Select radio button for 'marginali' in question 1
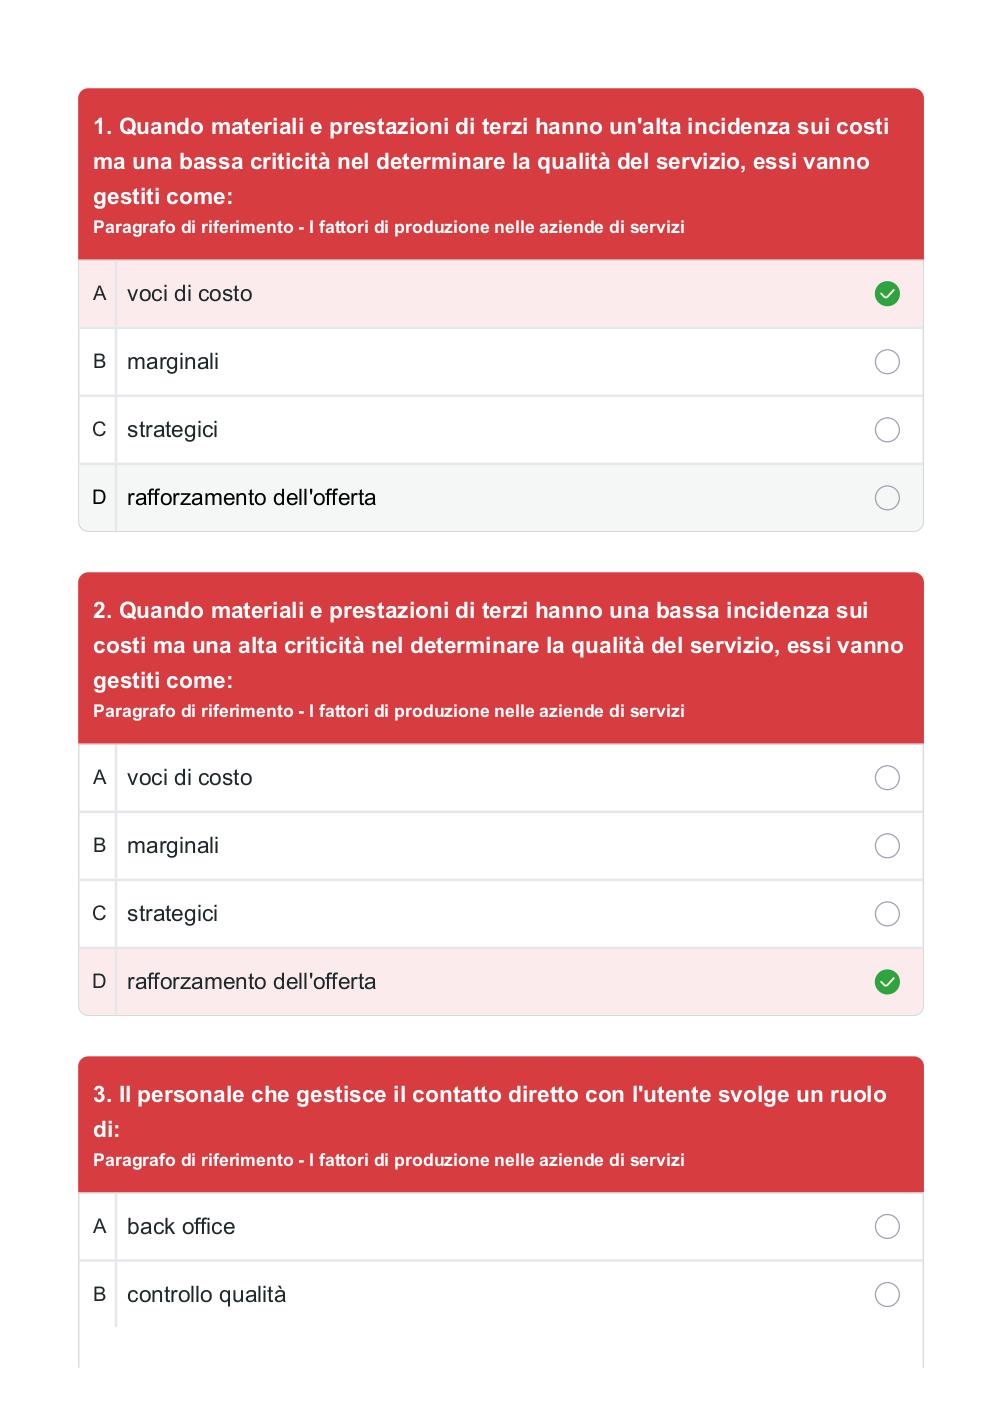This screenshot has height=1415, width=1000. click(887, 362)
